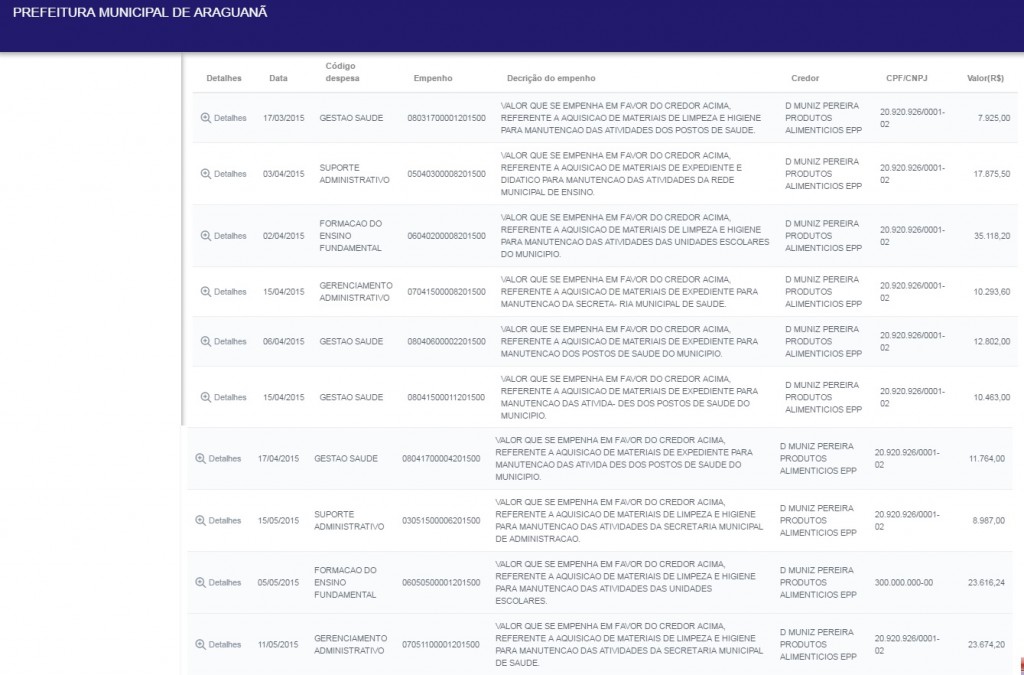1024x675 pixels.
Task: Click the 300.000.000-00 CPF/CNPJ cell
Action: pyautogui.click(x=903, y=583)
